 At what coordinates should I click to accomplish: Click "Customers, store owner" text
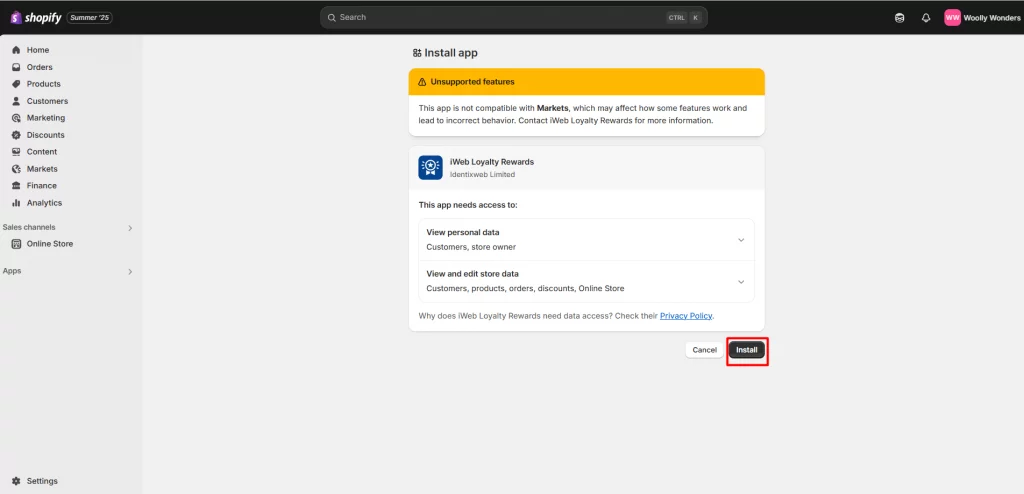click(471, 248)
